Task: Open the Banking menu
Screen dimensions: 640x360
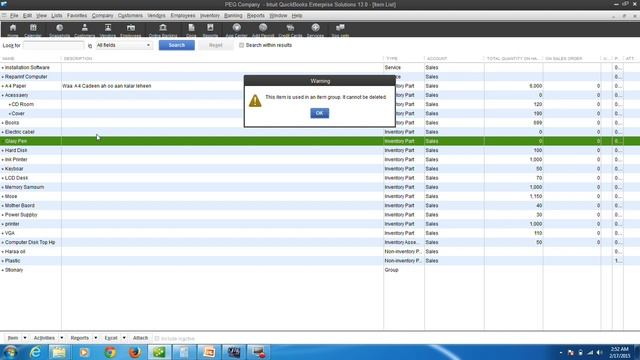Action: click(x=233, y=16)
